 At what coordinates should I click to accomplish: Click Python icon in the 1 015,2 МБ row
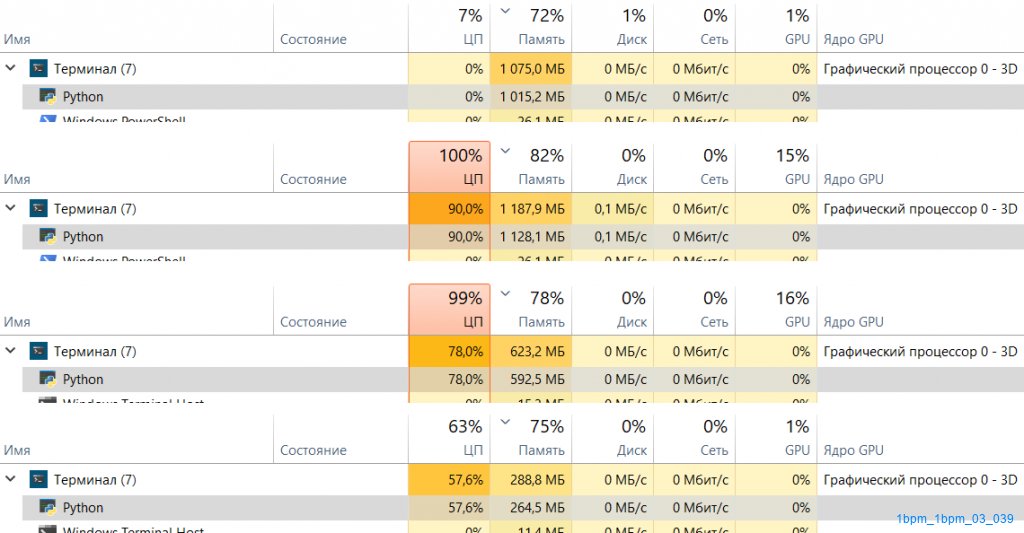[x=47, y=97]
